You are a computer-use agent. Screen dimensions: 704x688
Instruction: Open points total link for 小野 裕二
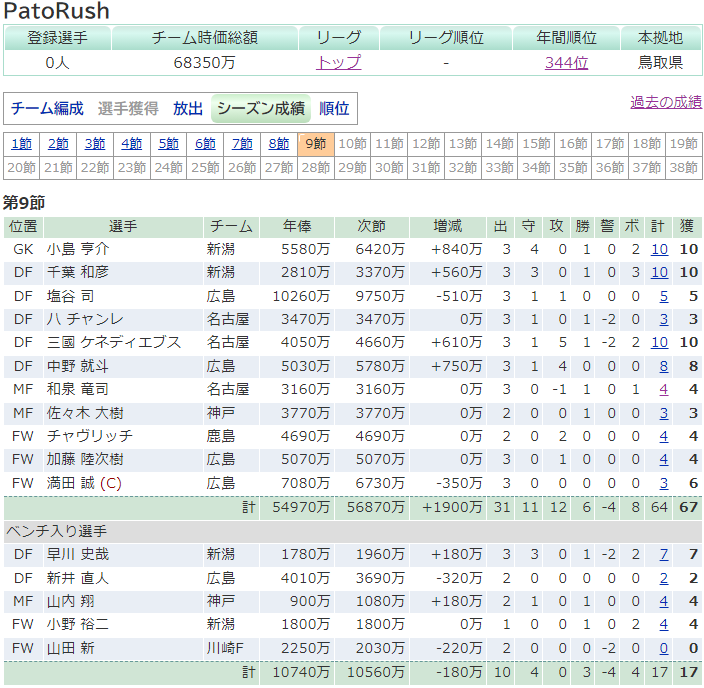coord(664,625)
